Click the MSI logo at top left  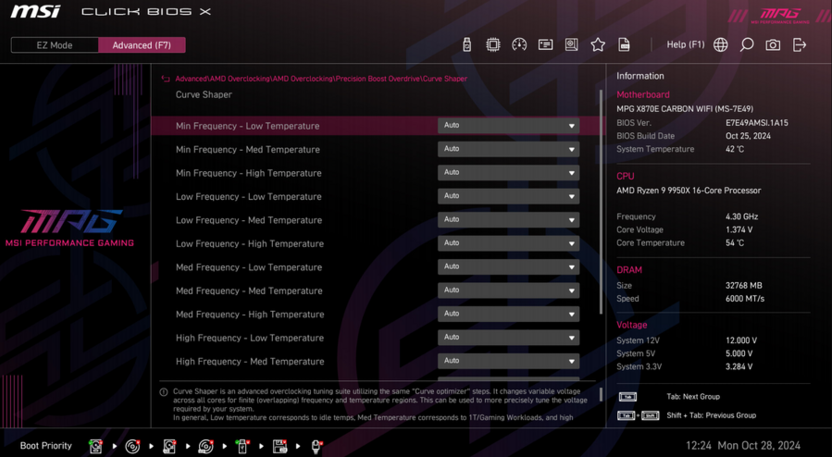pos(36,11)
